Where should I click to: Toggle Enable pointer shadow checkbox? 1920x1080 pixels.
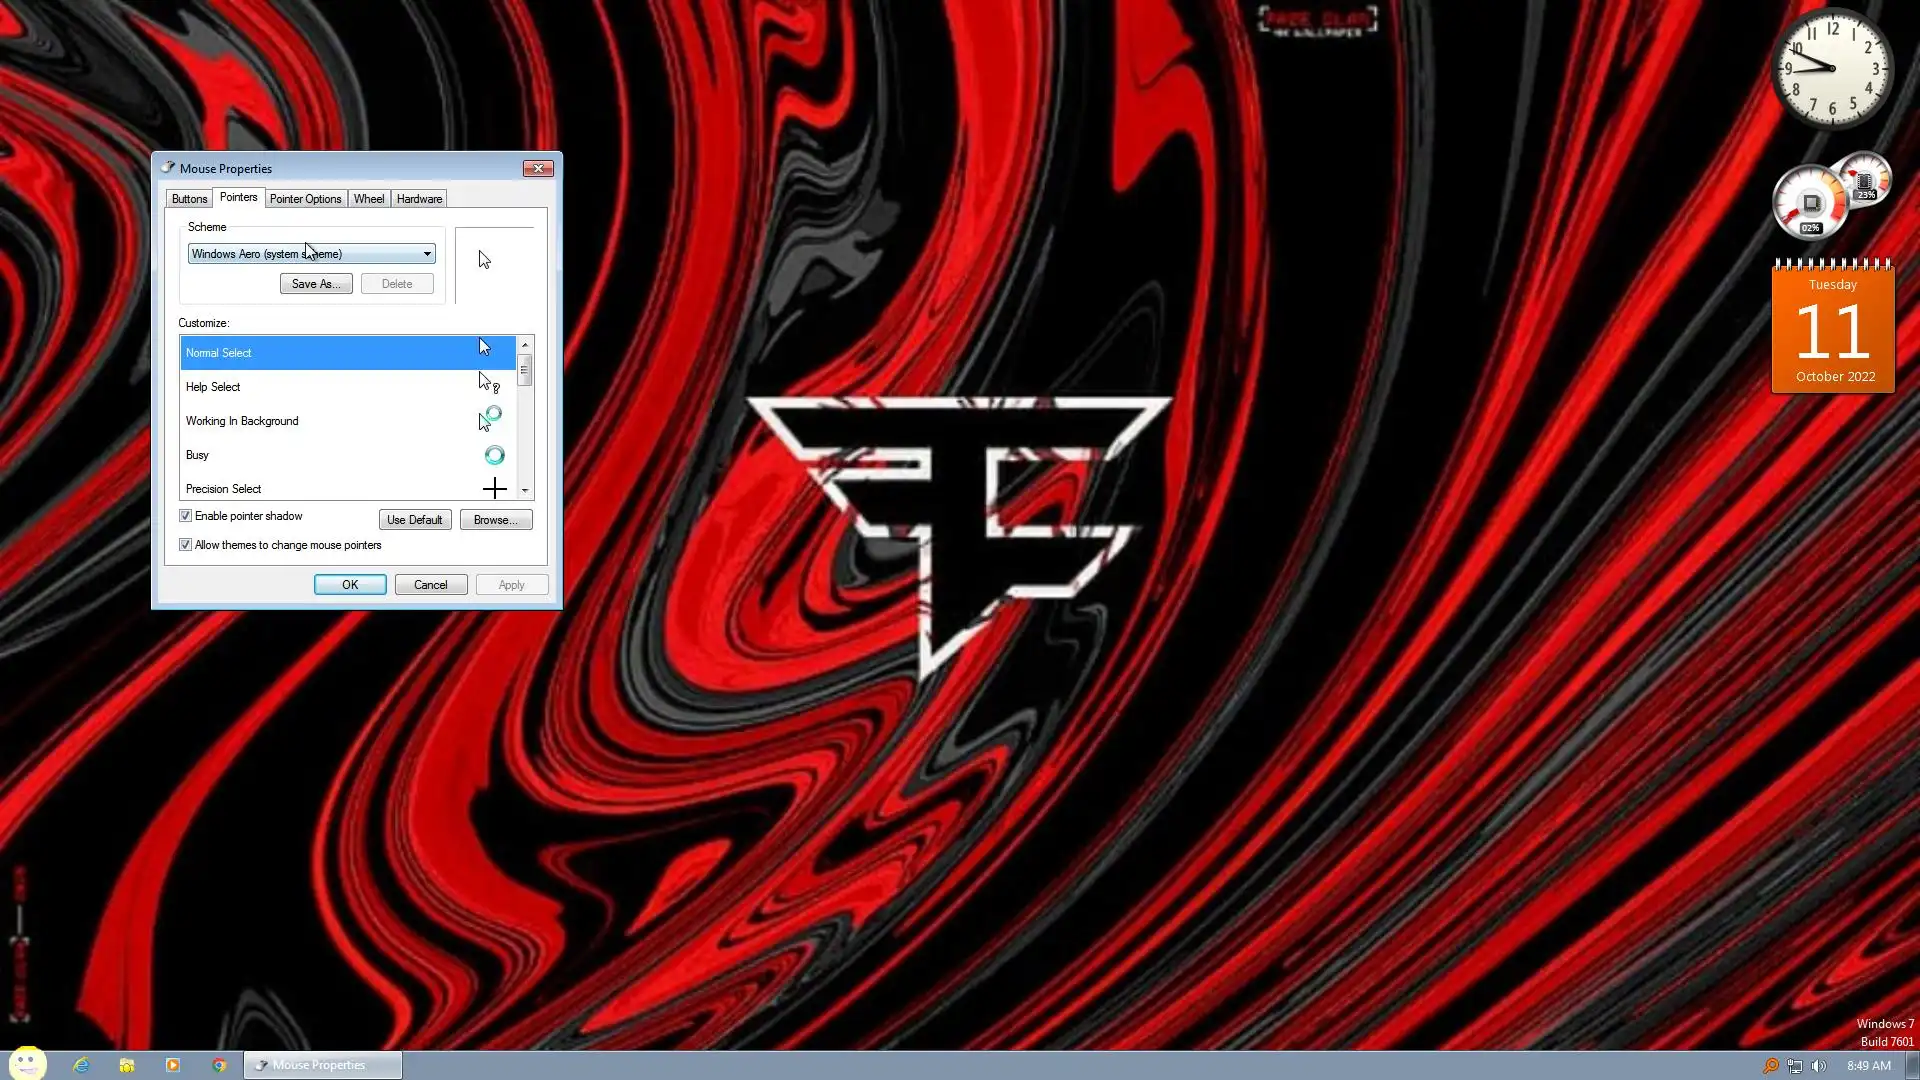click(186, 516)
